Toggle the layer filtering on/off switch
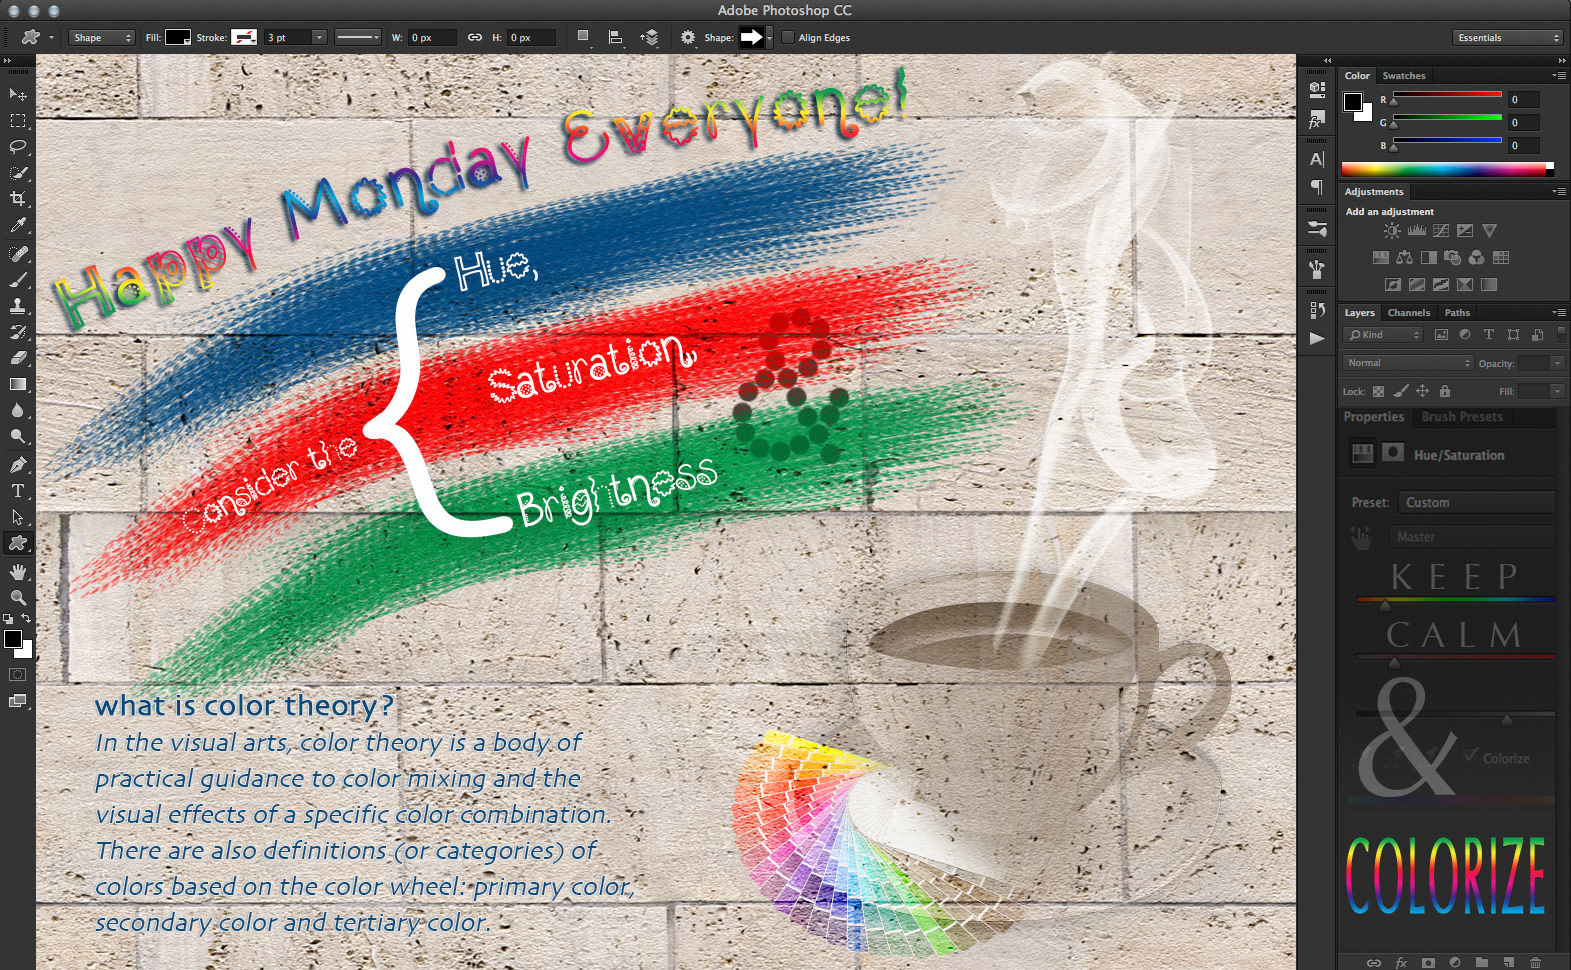Viewport: 1571px width, 970px height. [x=1561, y=335]
